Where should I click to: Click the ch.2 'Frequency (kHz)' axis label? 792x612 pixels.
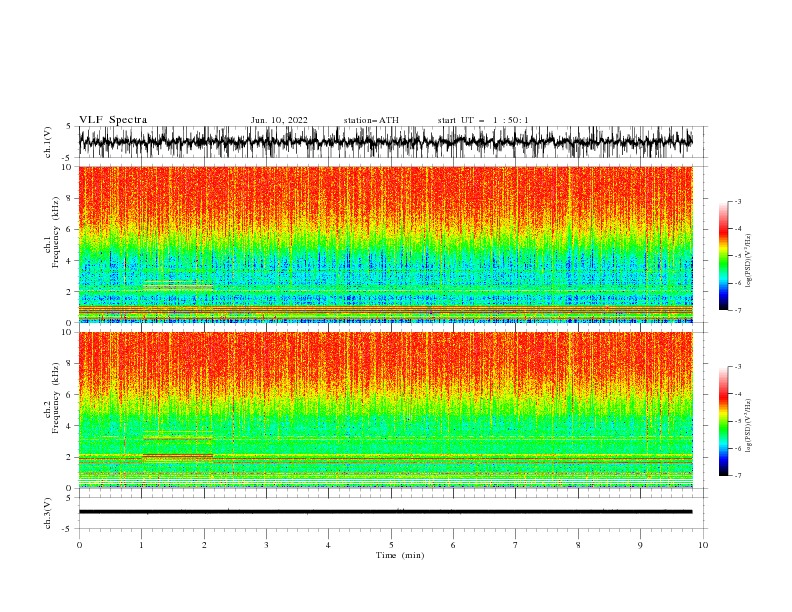tap(56, 398)
